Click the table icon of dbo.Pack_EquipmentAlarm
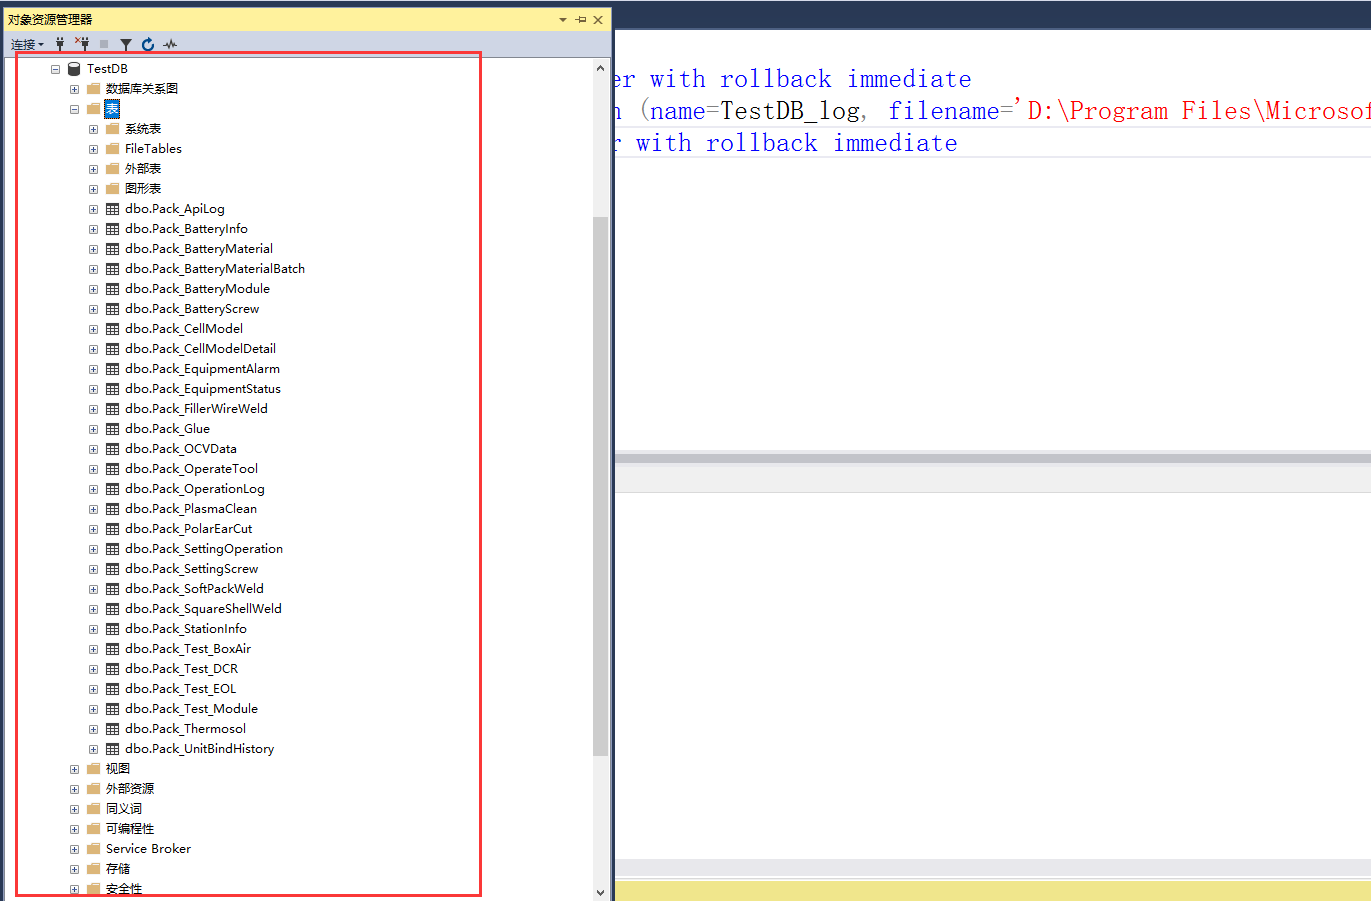Viewport: 1371px width, 901px height. 113,369
